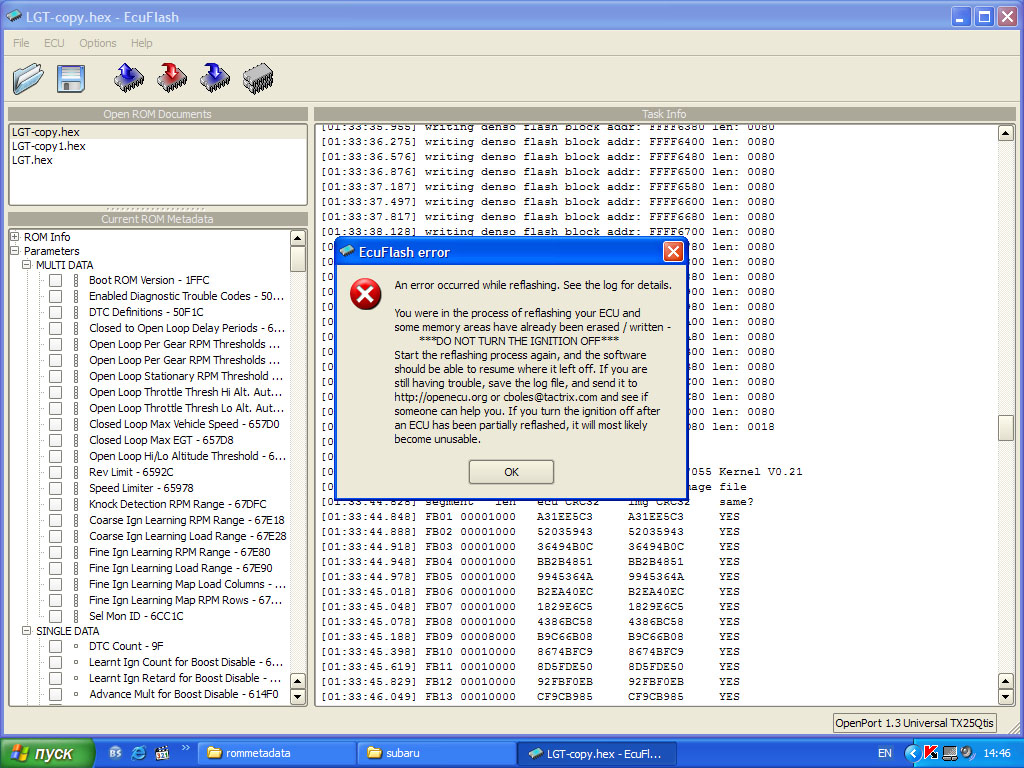Click the FB13 CF9CB985 log row
The image size is (1024, 768).
click(x=530, y=697)
